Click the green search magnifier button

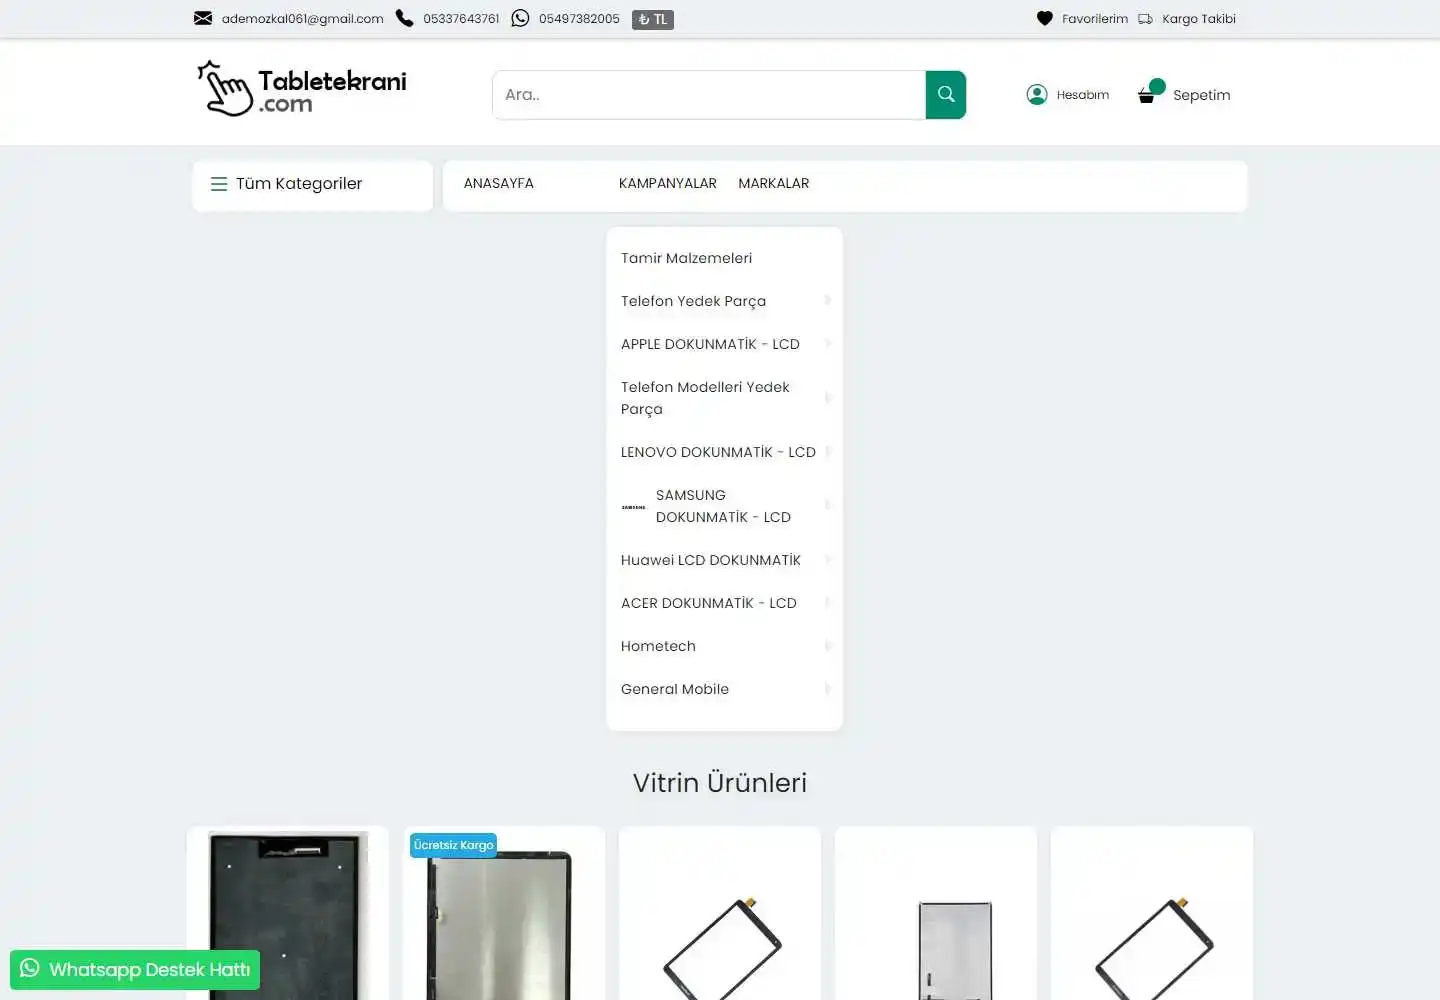click(946, 95)
